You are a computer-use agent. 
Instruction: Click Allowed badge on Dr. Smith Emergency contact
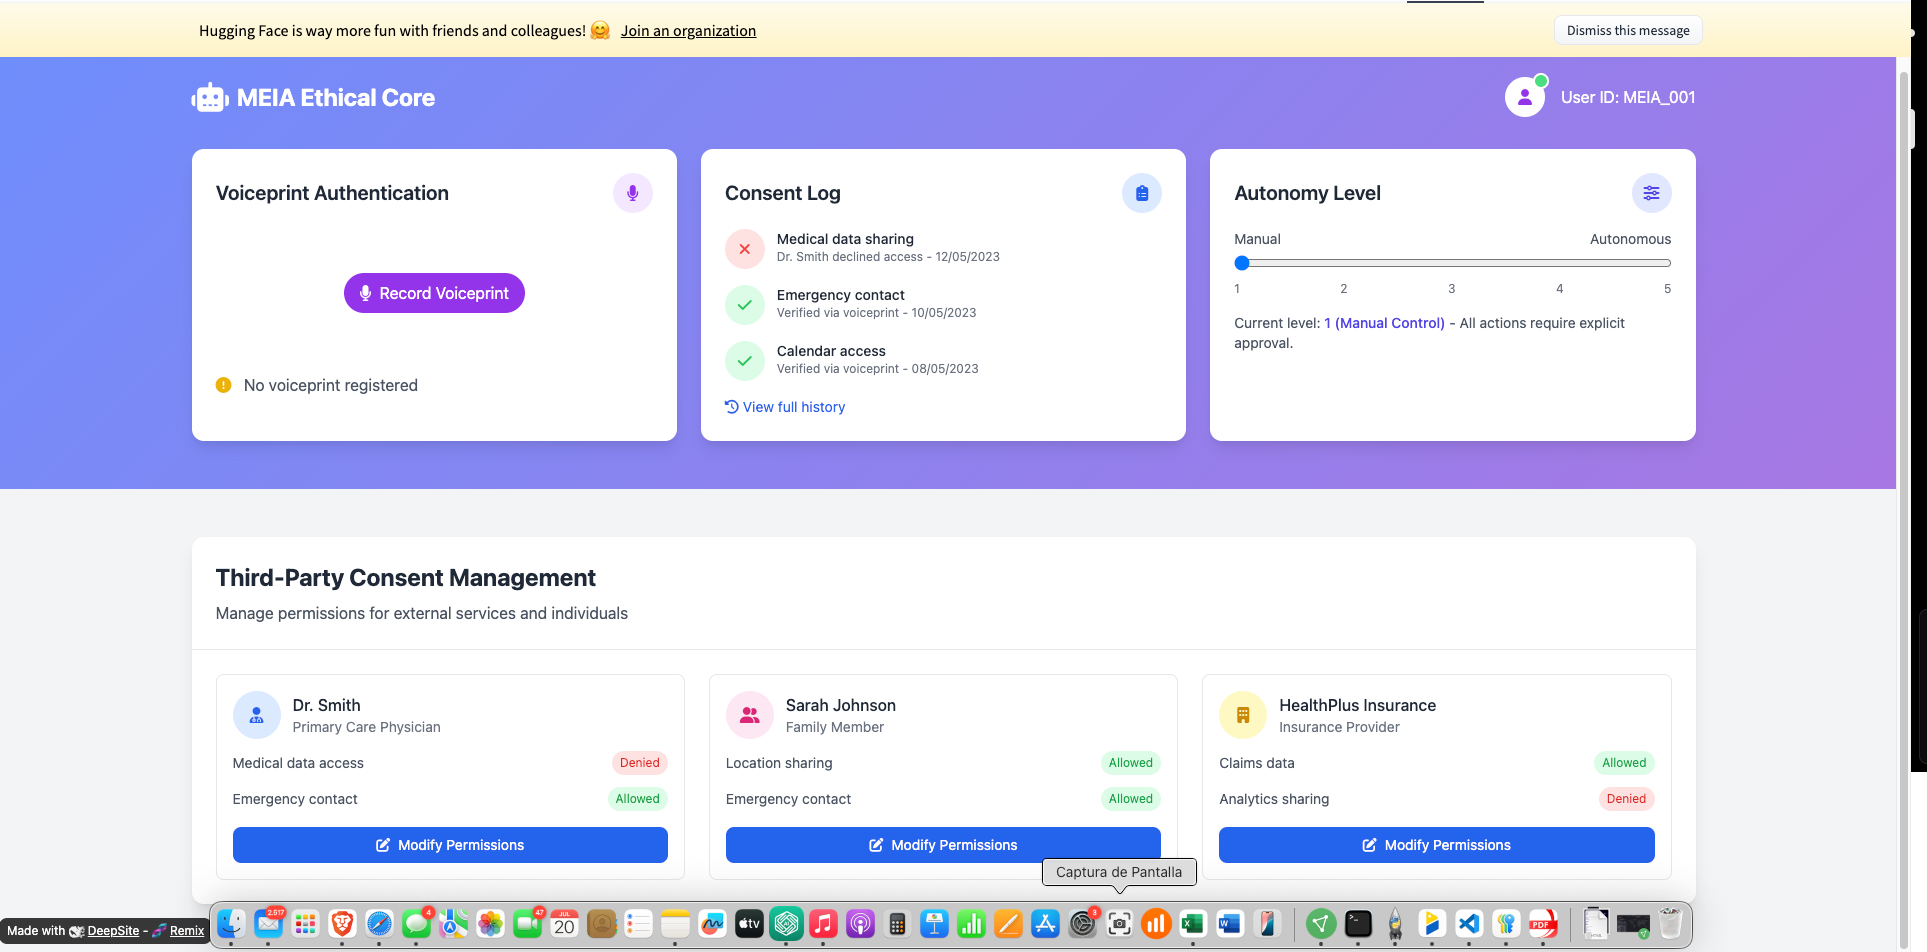coord(637,799)
